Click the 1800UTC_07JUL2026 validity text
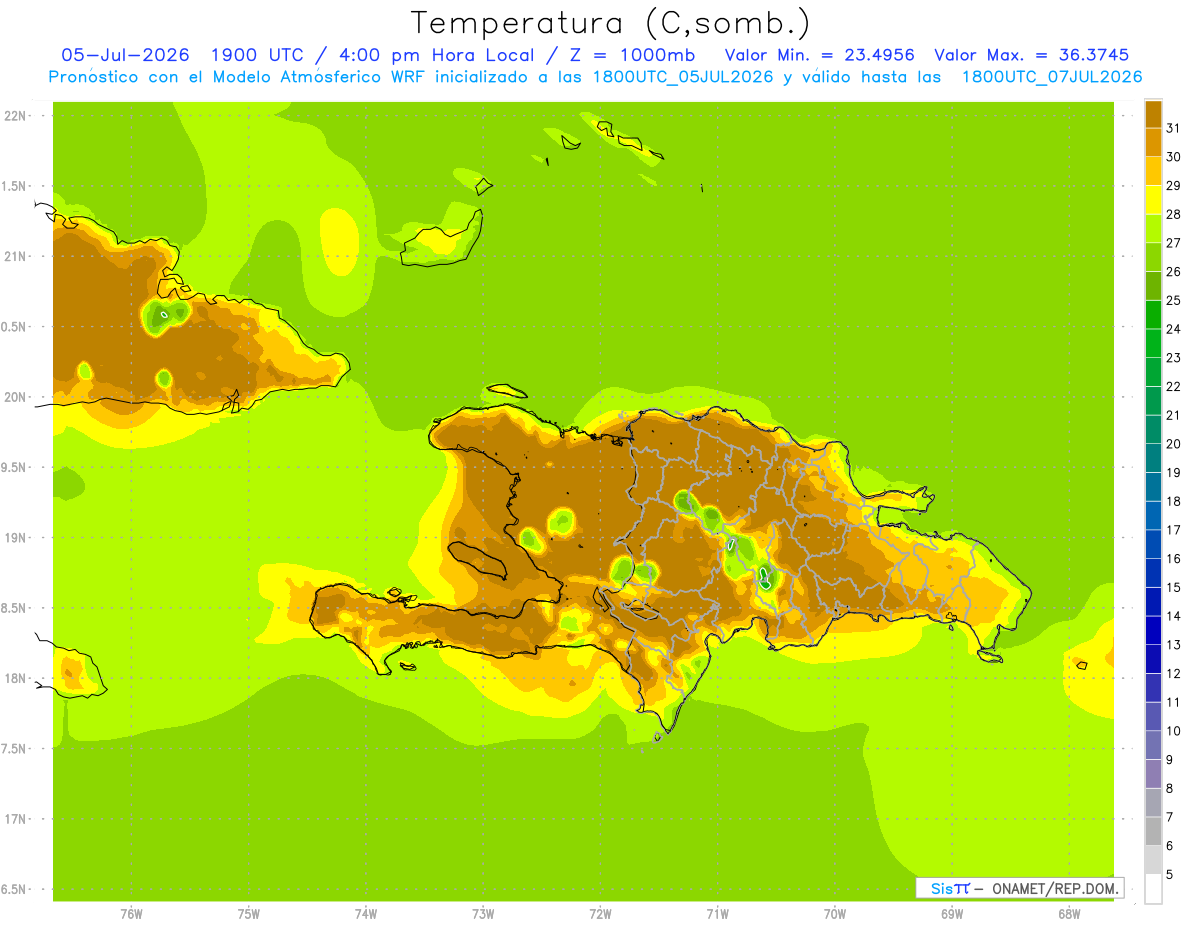1200x927 pixels. pyautogui.click(x=1052, y=77)
